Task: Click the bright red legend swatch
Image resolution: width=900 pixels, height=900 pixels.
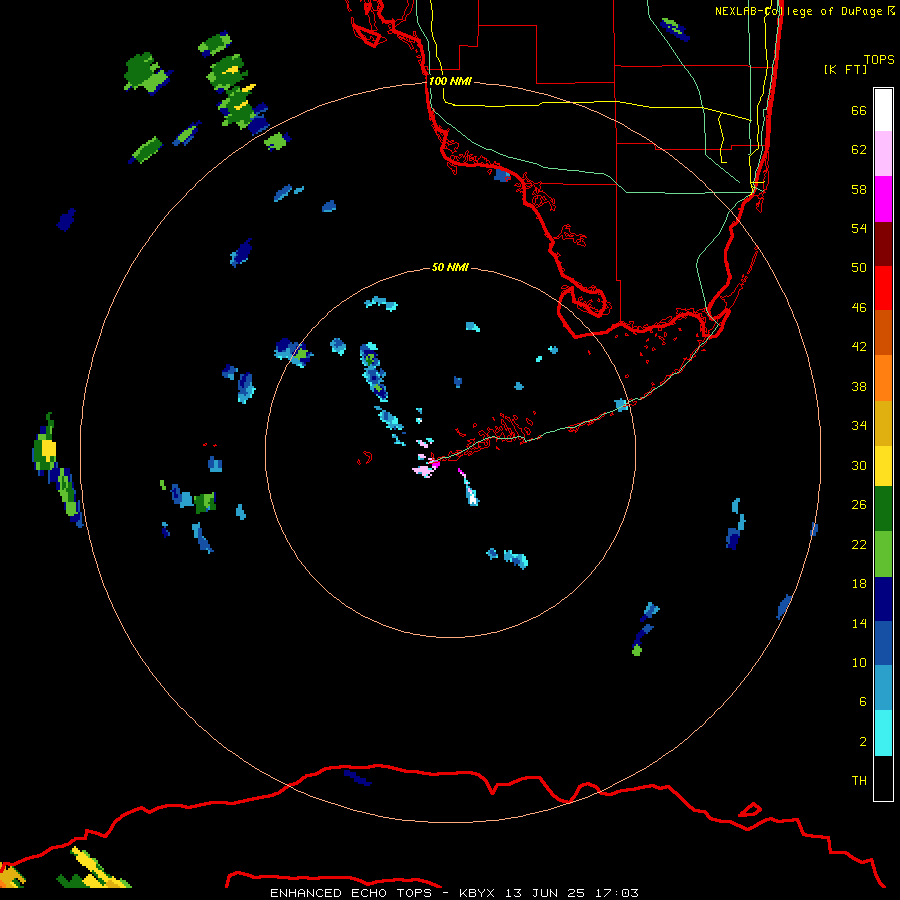Action: click(883, 288)
